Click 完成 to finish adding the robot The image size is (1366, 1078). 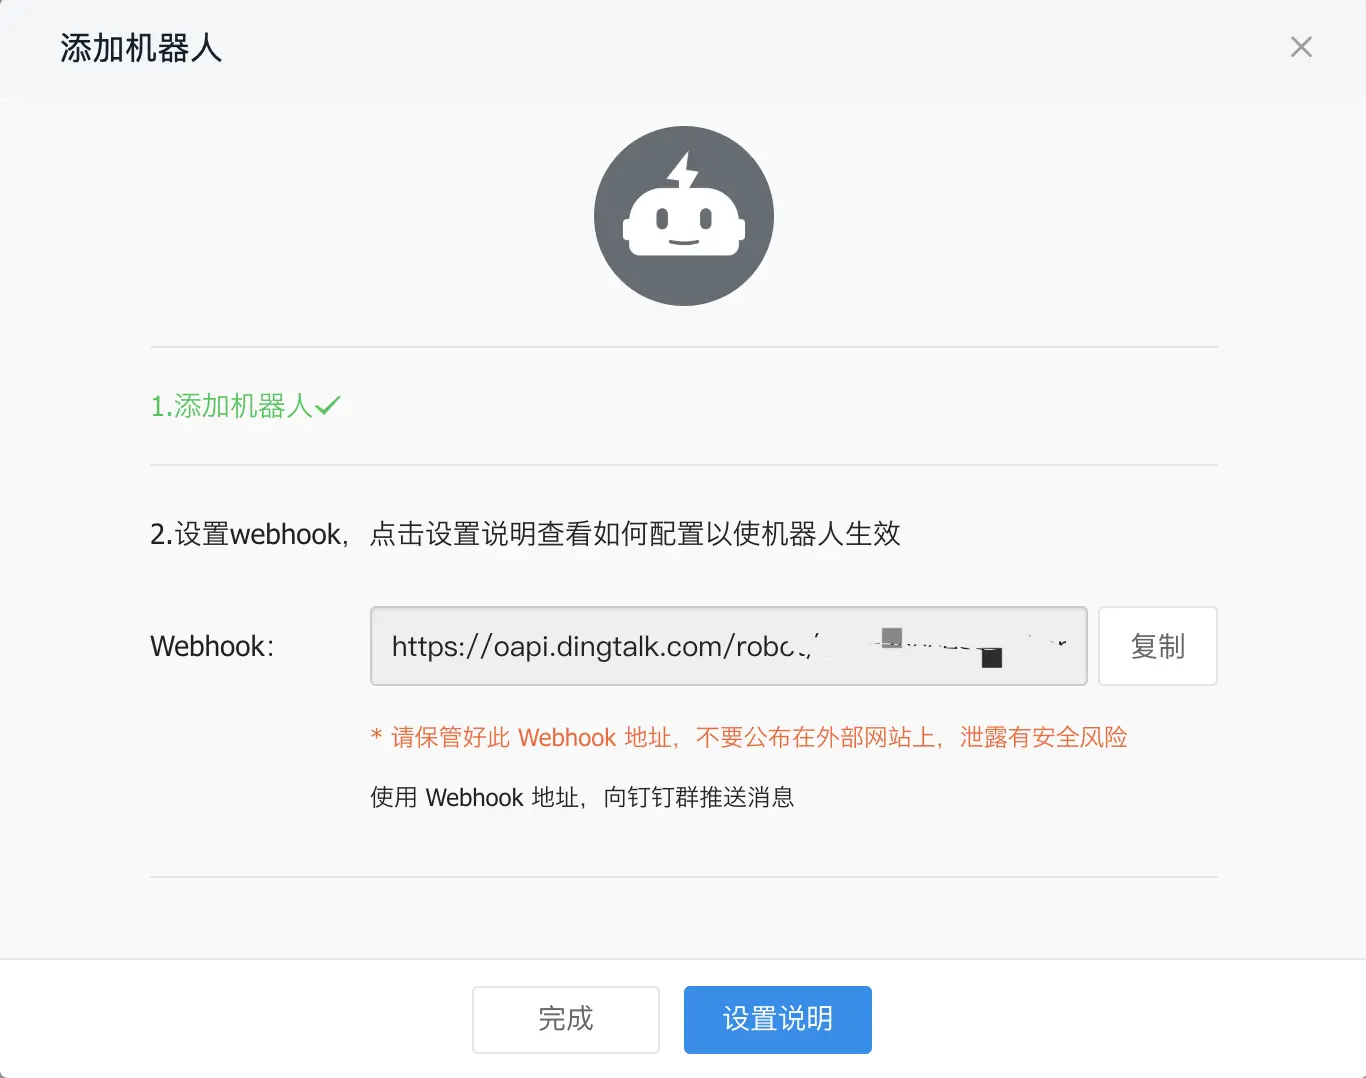565,1019
